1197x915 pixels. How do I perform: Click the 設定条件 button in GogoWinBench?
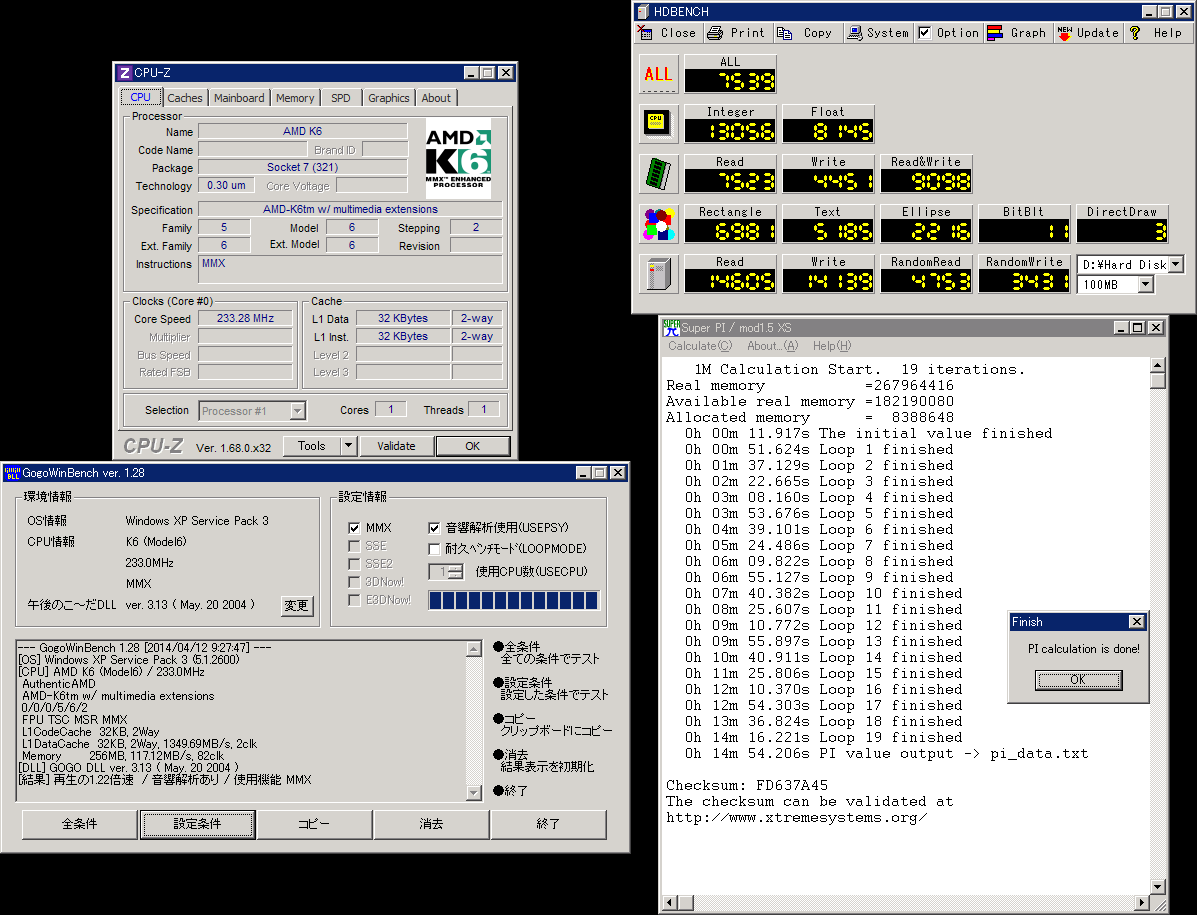point(197,824)
